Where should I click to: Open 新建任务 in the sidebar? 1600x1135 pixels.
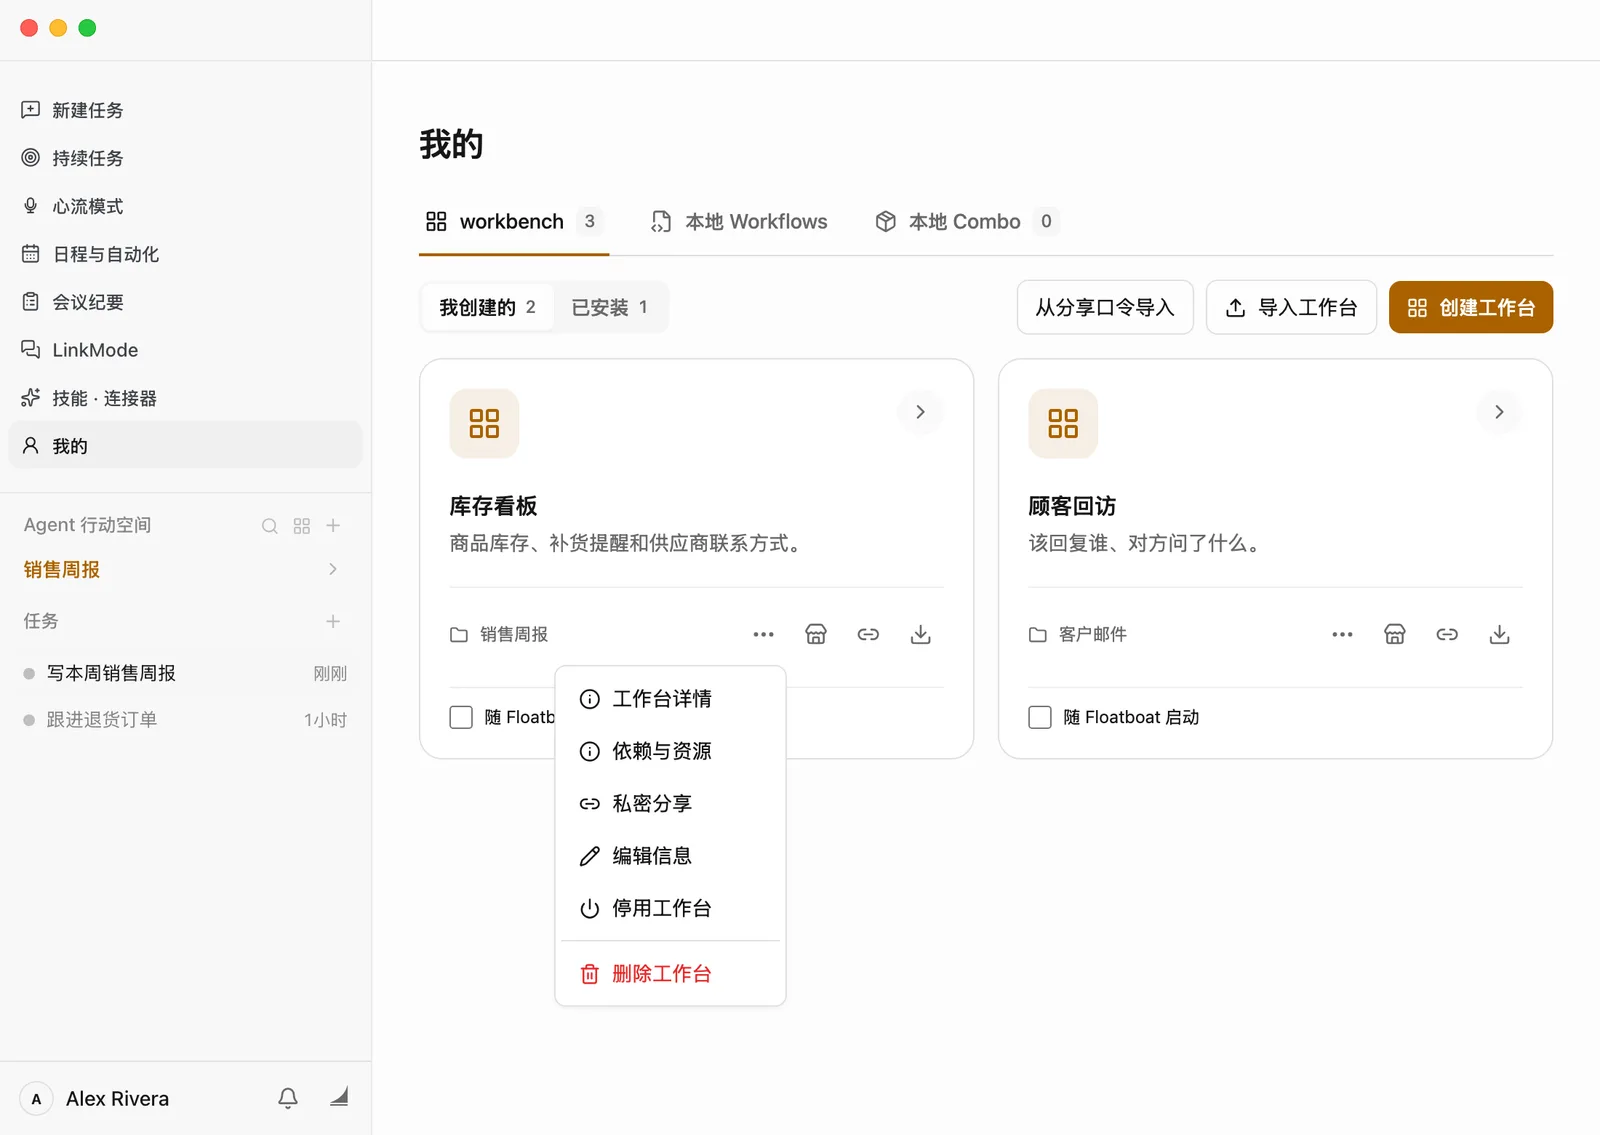185,110
